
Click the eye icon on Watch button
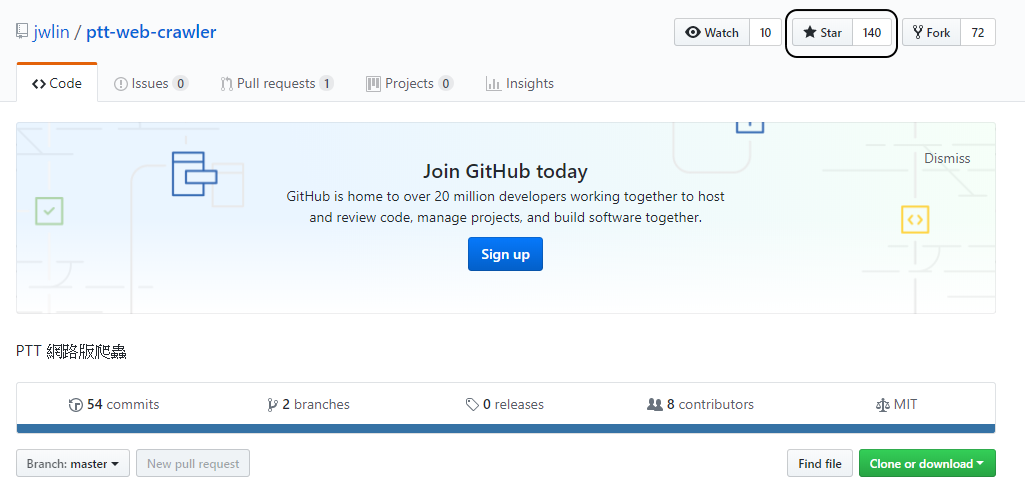[x=693, y=33]
